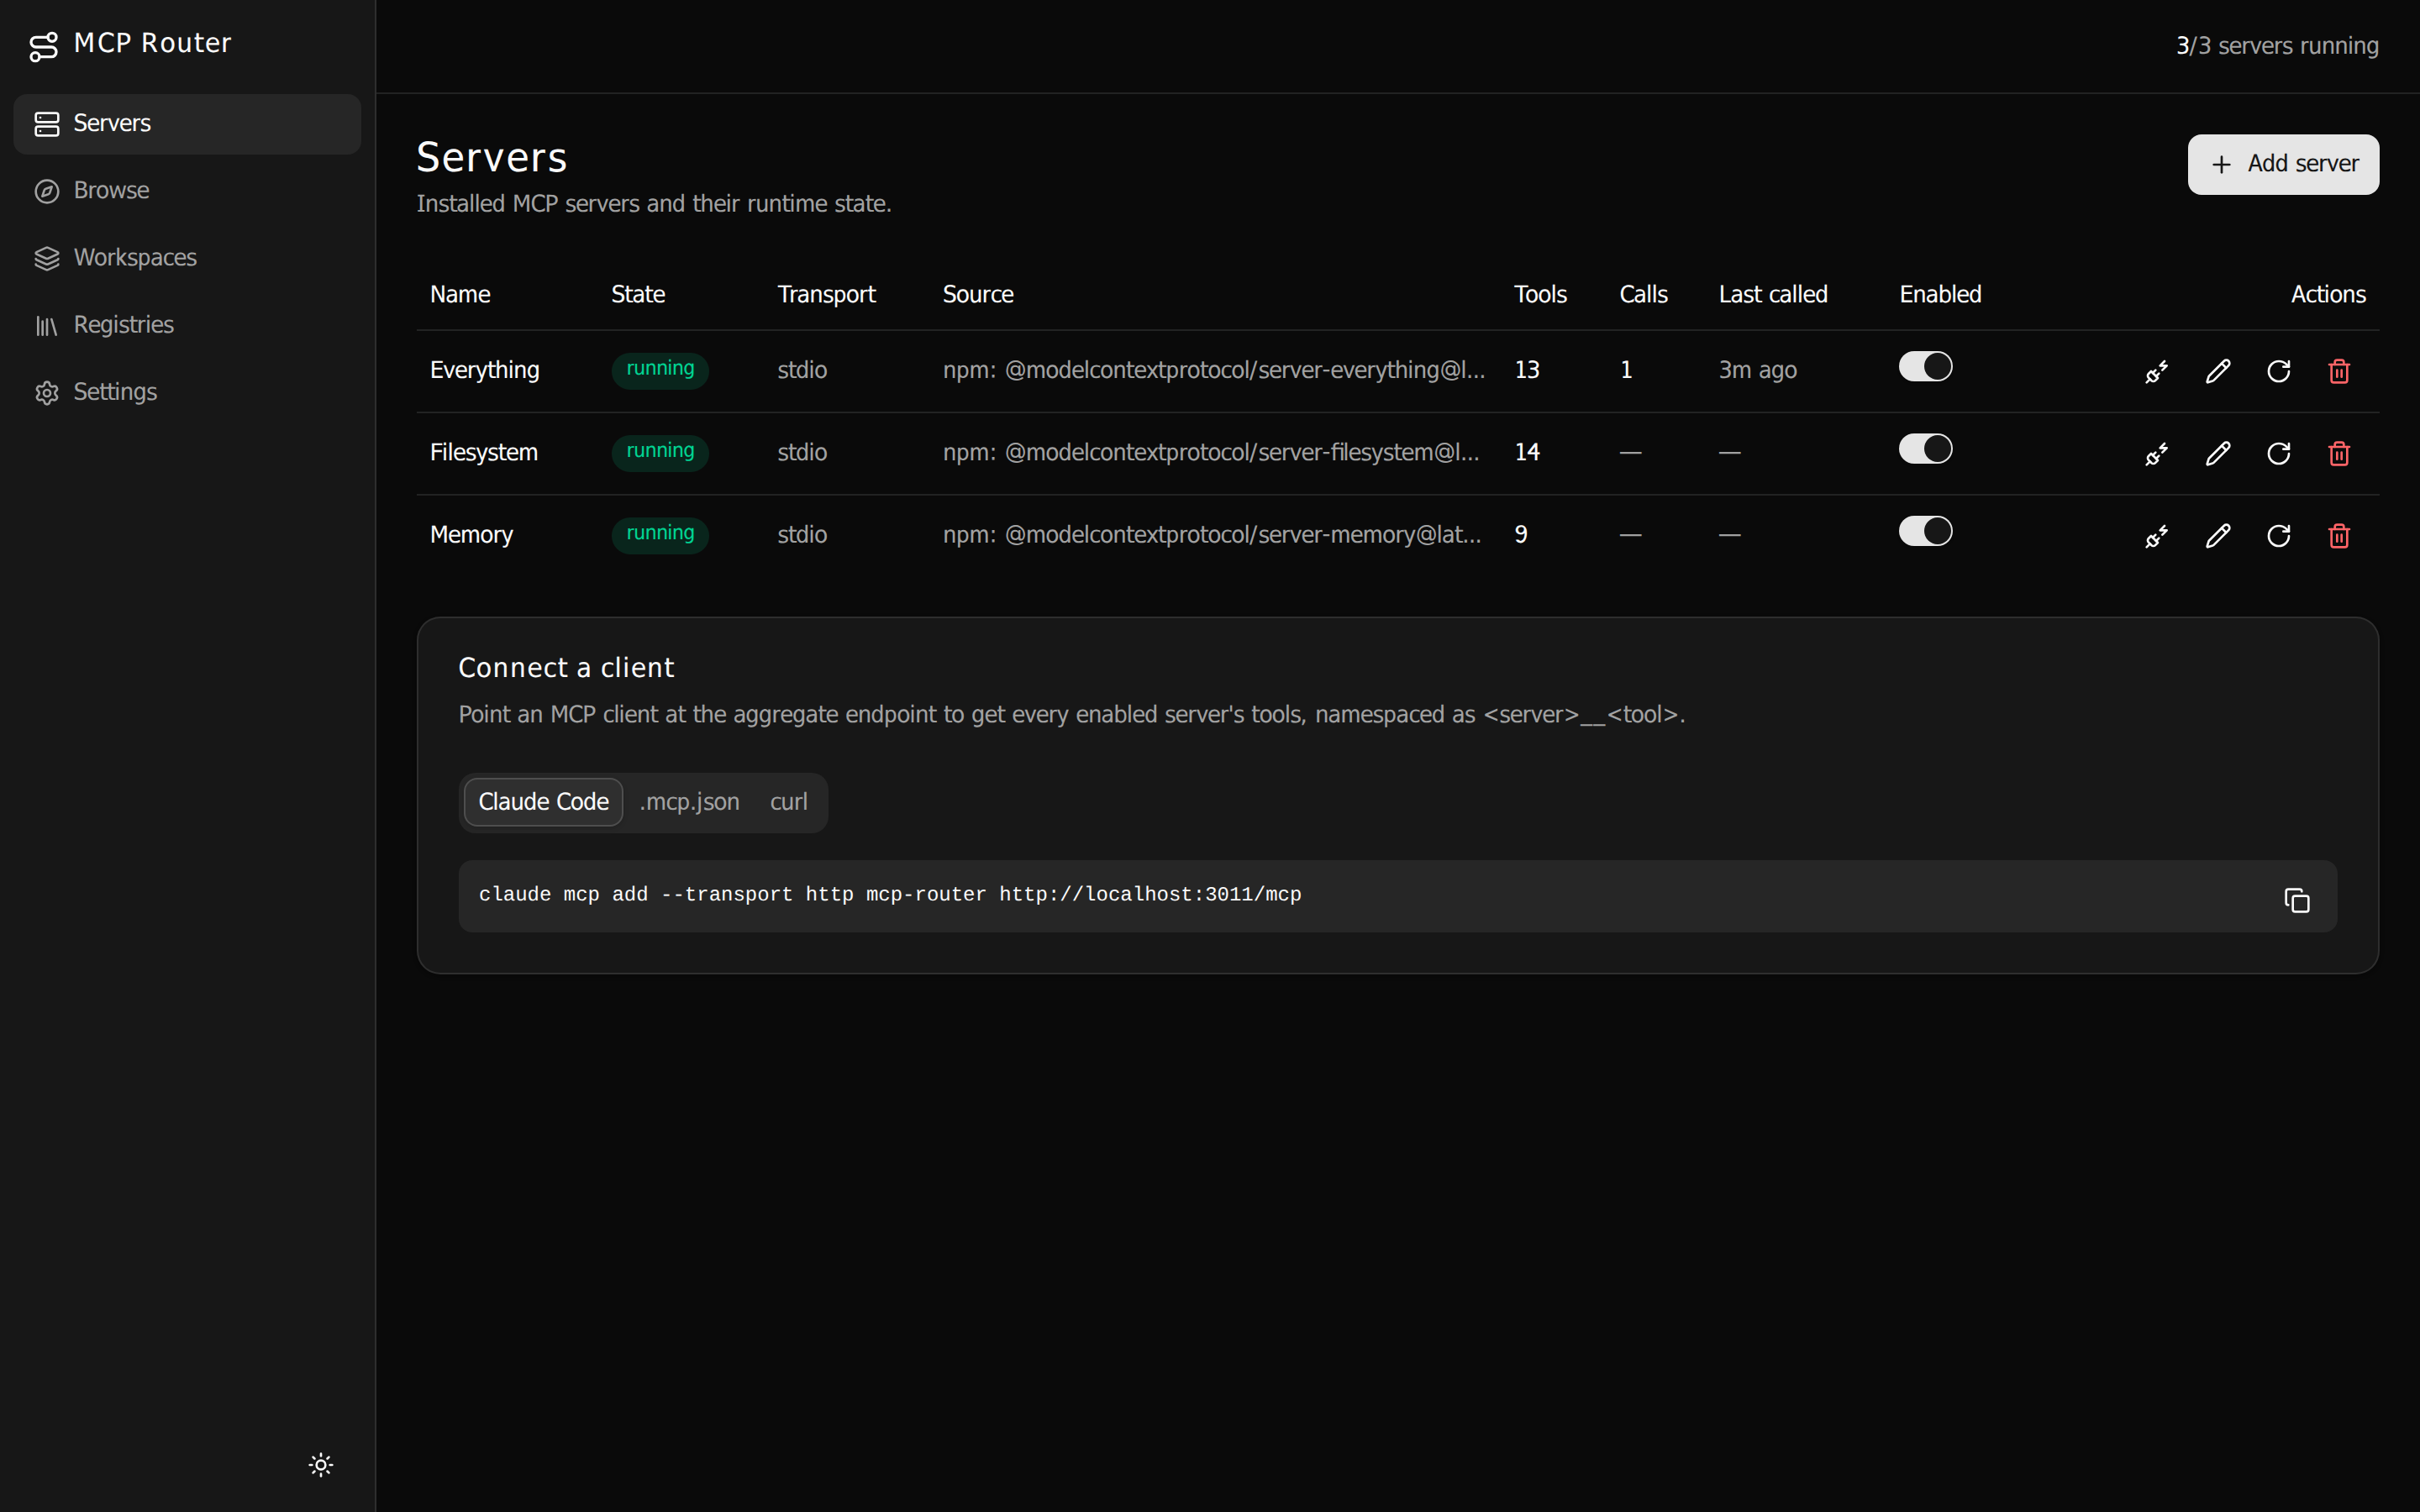Click the plug connect icon for Filesystem
2420x1512 pixels.
click(2157, 454)
